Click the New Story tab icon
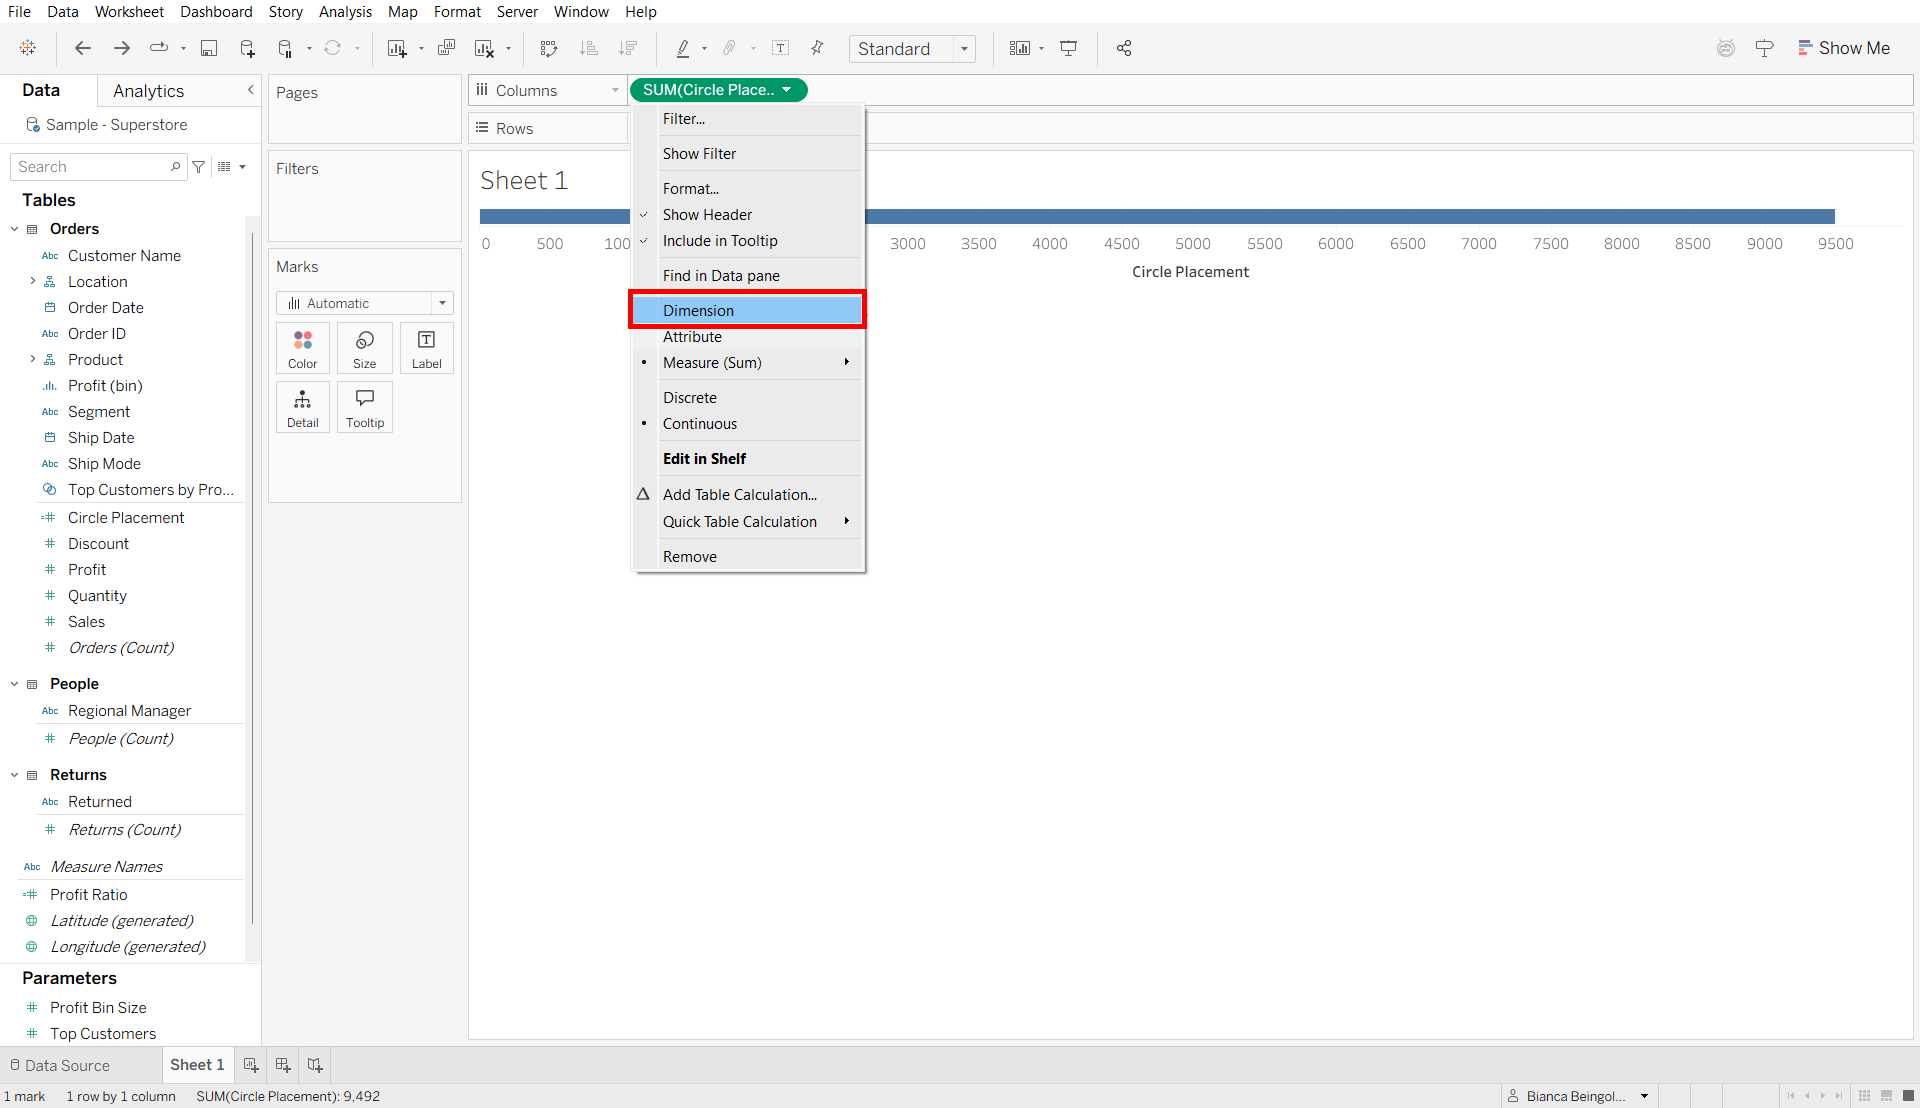This screenshot has width=1920, height=1108. tap(315, 1065)
